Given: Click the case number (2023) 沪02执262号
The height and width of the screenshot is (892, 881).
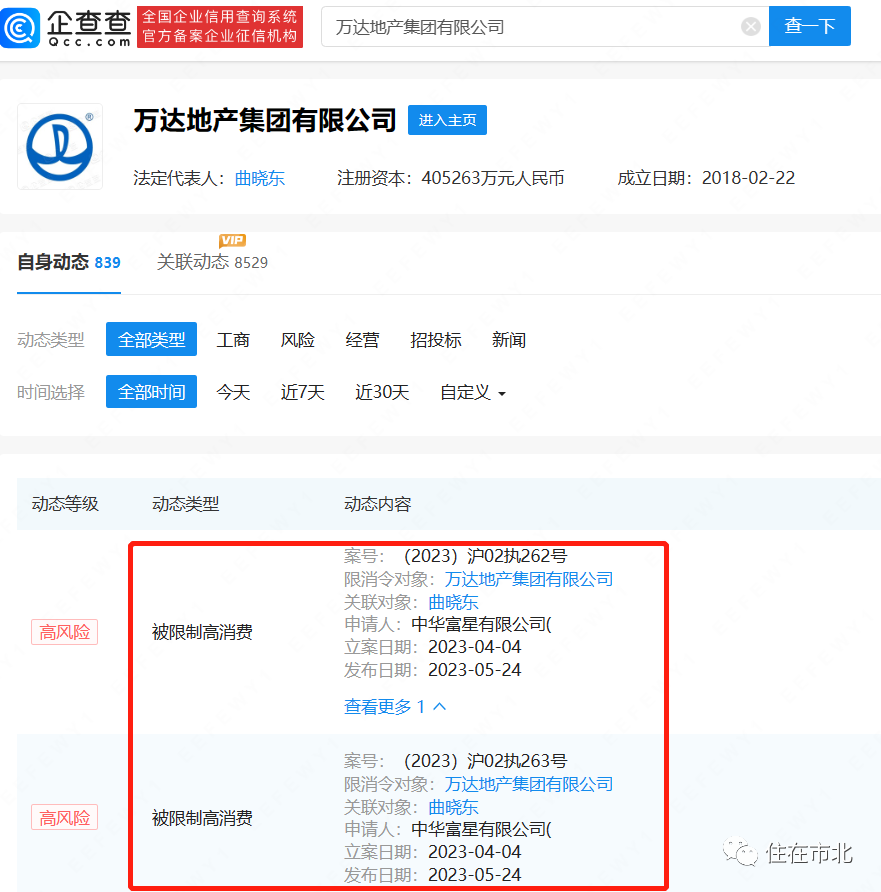Looking at the screenshot, I should [485, 556].
